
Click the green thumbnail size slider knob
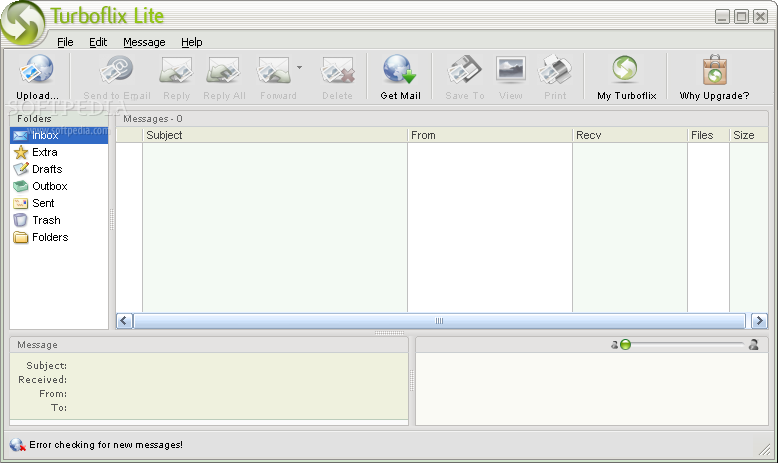click(625, 344)
